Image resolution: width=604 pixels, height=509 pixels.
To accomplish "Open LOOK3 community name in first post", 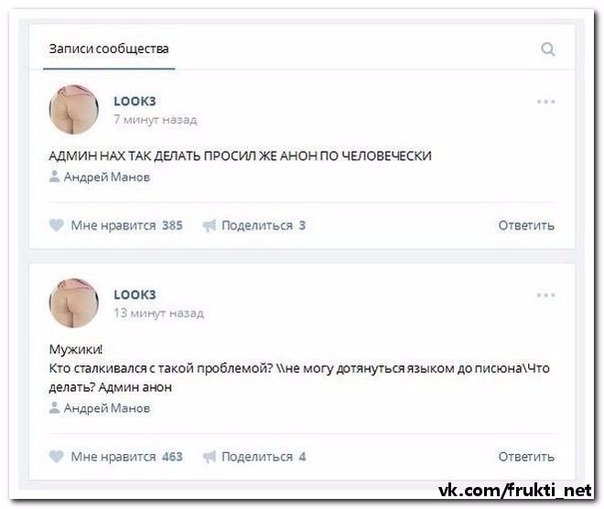I will (x=135, y=101).
